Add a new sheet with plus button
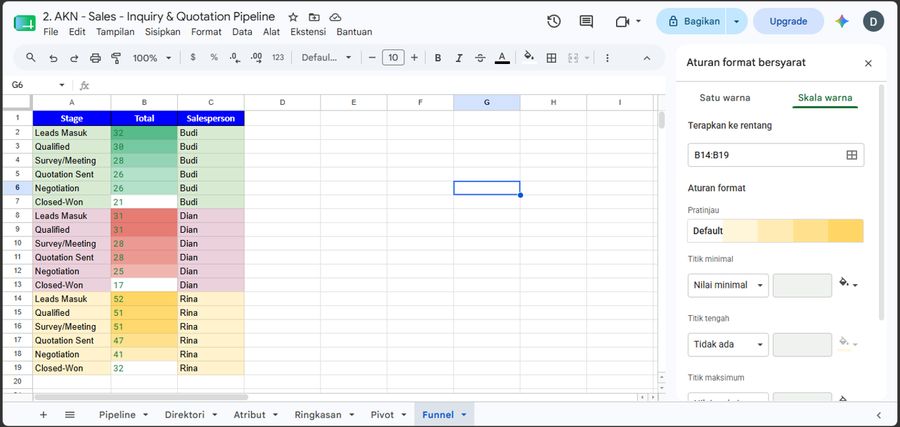This screenshot has height=427, width=900. click(x=43, y=414)
